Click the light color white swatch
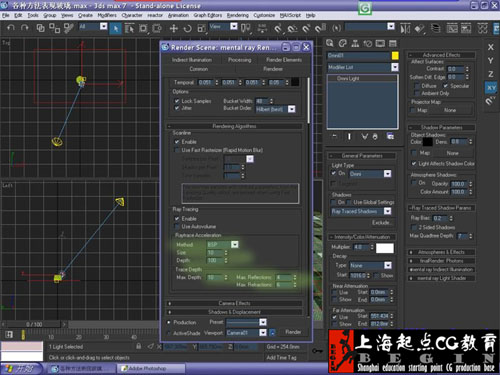Viewport: 500px width, 375px height. coord(385,248)
